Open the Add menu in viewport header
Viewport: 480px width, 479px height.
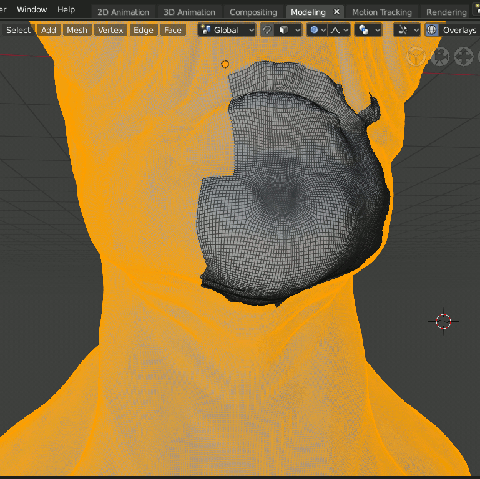(x=49, y=30)
